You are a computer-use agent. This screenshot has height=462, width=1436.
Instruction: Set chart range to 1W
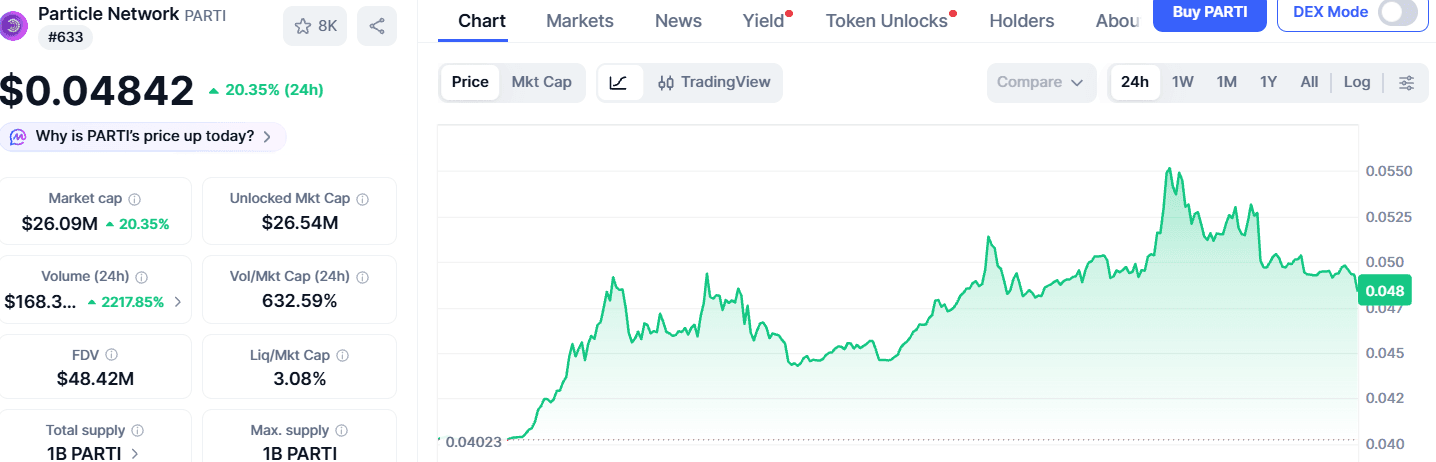tap(1183, 82)
